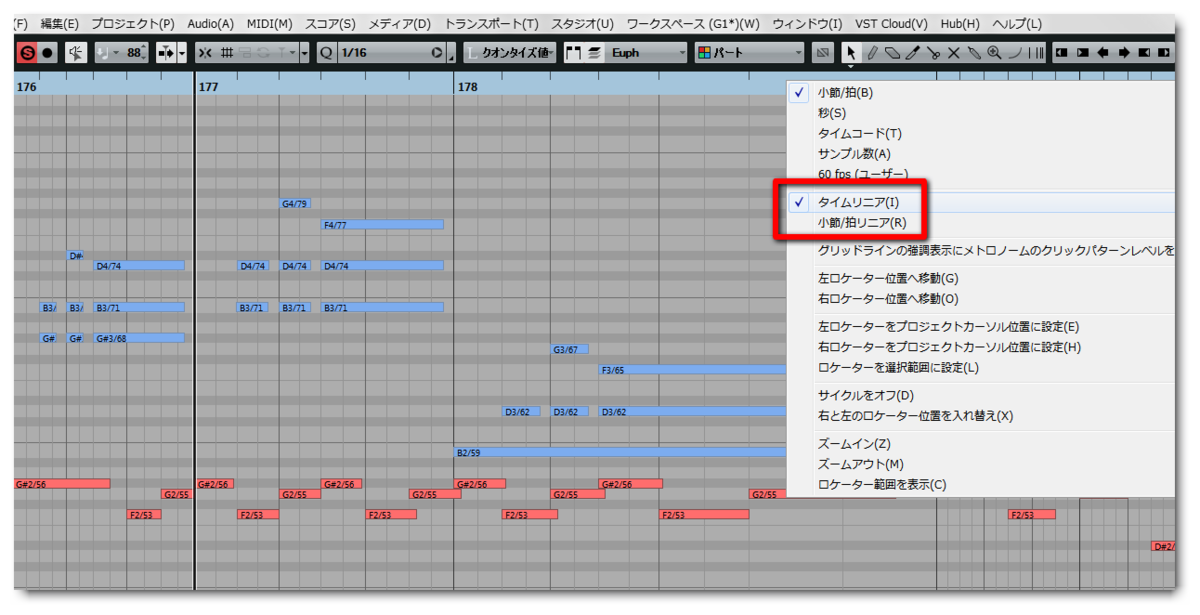This screenshot has width=1200, height=615.
Task: Toggle the red Solo Editor button
Action: (x=25, y=53)
